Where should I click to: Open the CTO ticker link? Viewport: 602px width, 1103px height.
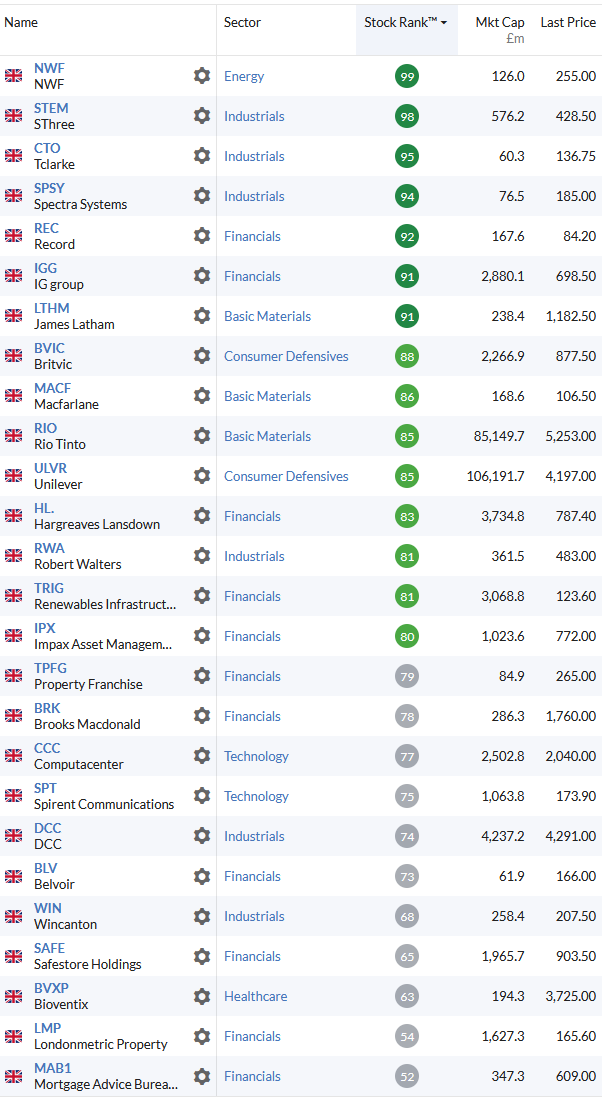(x=47, y=148)
